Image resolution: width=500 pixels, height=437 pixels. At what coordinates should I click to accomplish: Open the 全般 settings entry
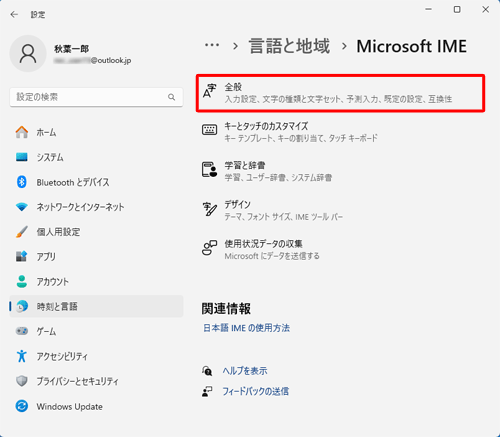340,93
